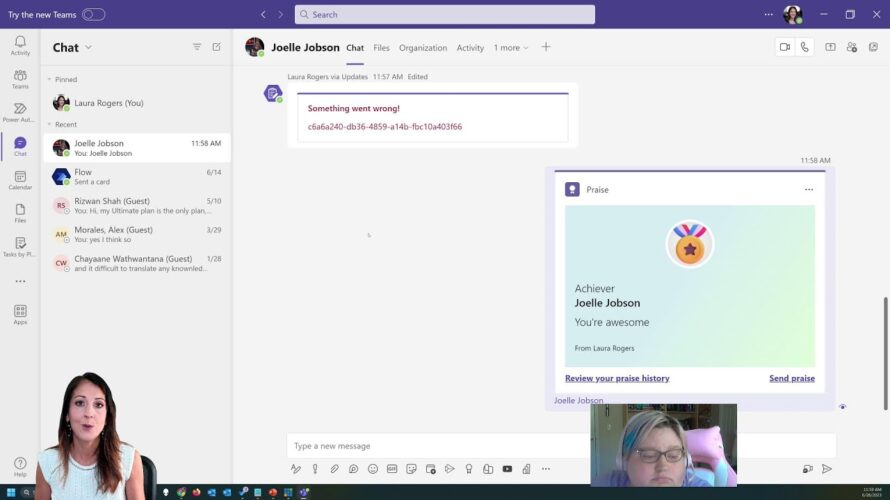The width and height of the screenshot is (890, 500).
Task: Open the Format text tool
Action: click(296, 469)
